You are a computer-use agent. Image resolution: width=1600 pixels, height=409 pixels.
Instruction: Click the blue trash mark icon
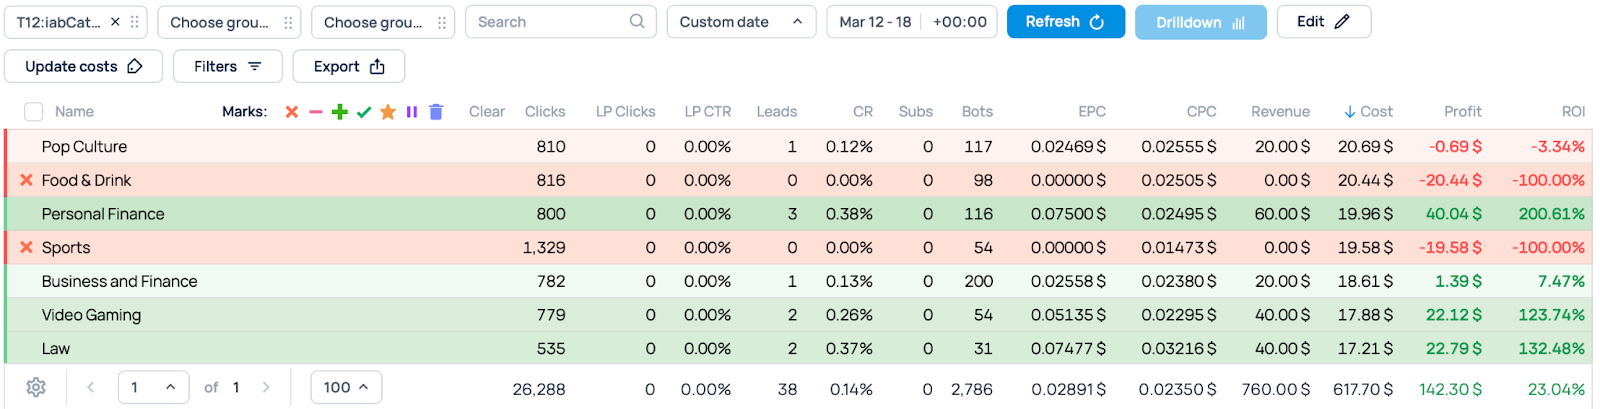(436, 112)
